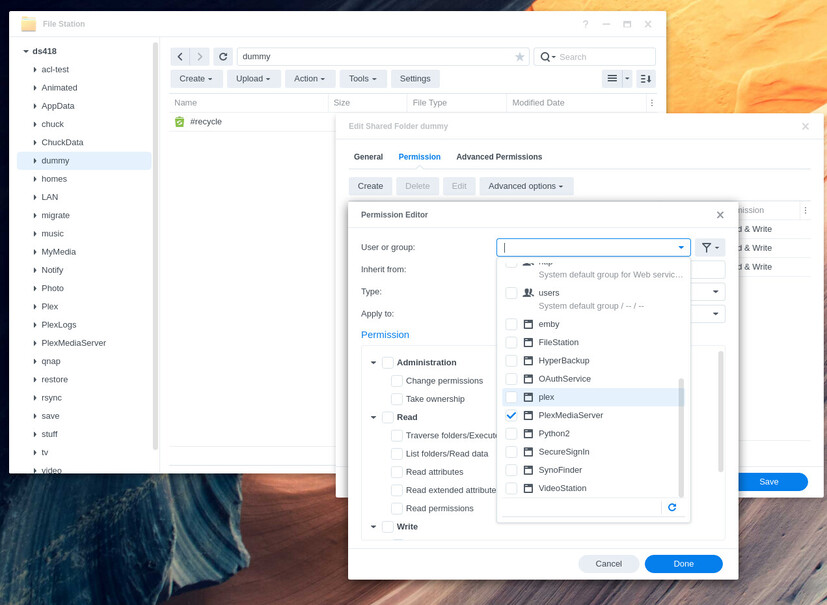Tick the OAuthService checkbox
Viewport: 827px width, 605px height.
click(511, 379)
